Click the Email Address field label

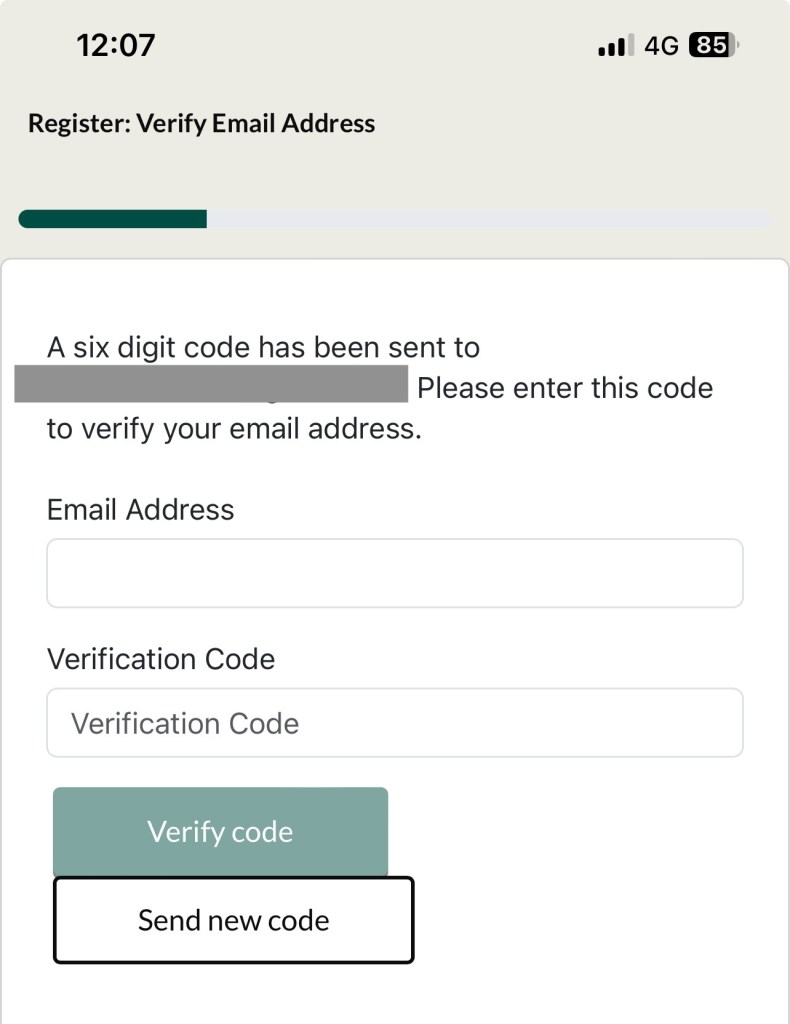[140, 509]
